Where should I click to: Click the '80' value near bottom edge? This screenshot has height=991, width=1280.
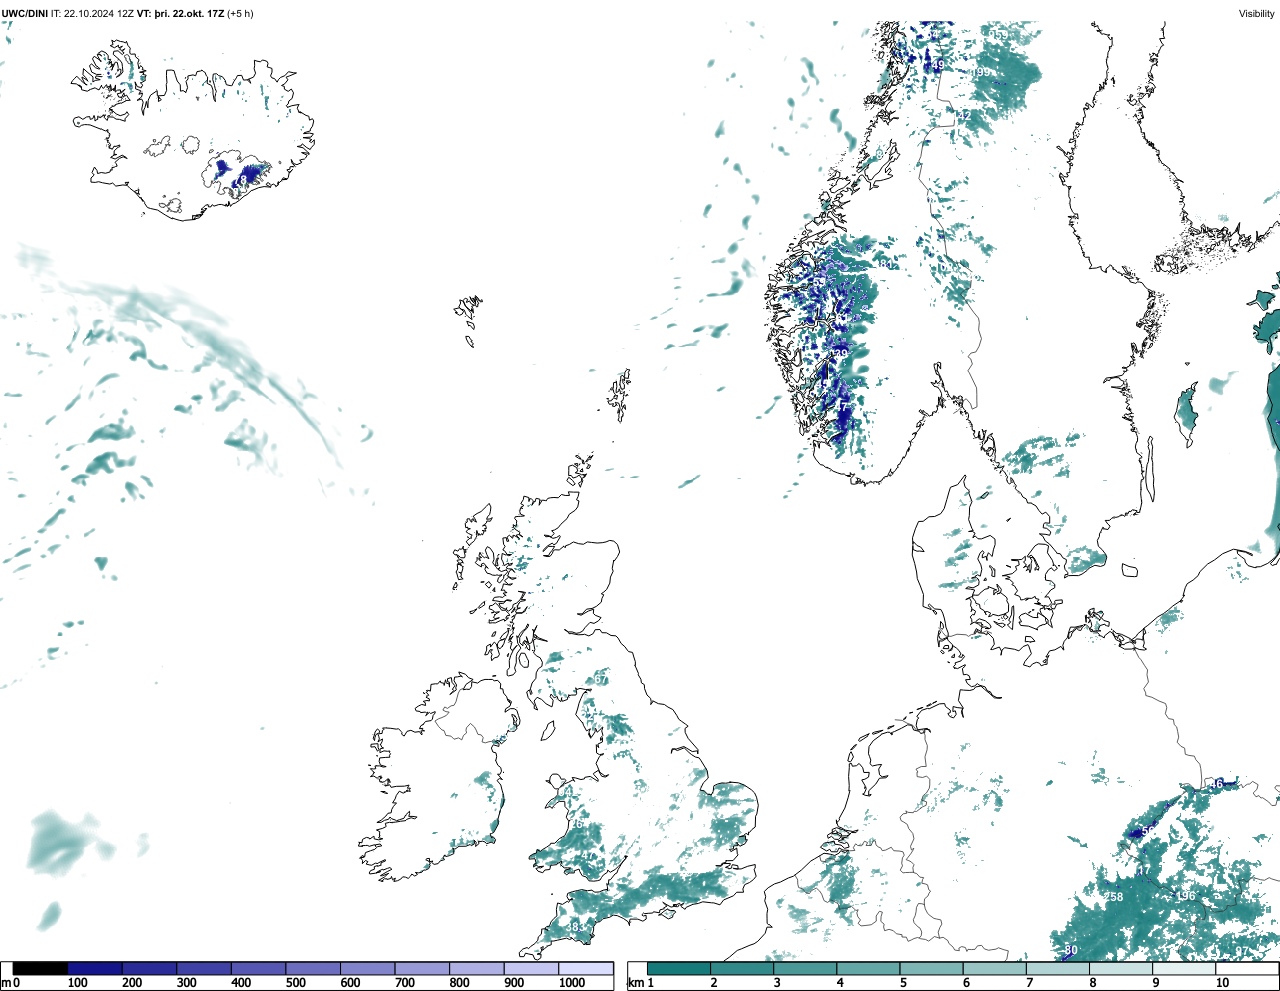click(x=1071, y=950)
